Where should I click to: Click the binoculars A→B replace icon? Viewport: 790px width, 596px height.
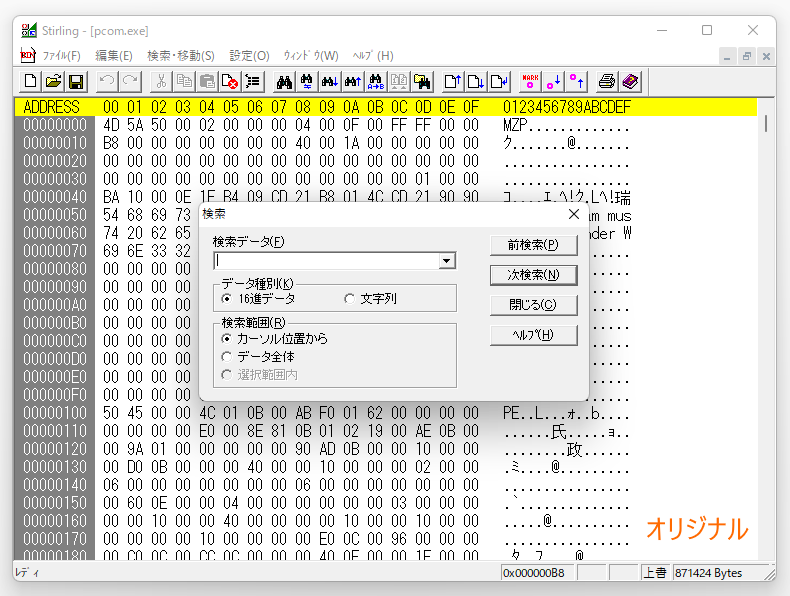376,82
